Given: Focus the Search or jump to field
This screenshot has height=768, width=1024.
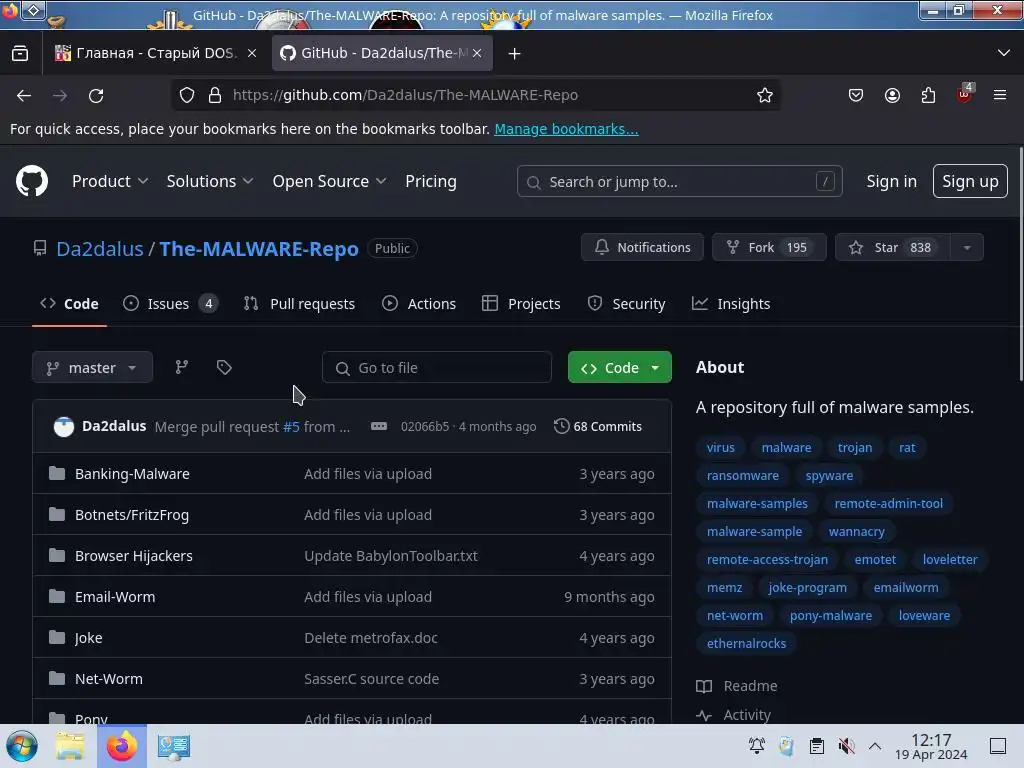Looking at the screenshot, I should 679,181.
